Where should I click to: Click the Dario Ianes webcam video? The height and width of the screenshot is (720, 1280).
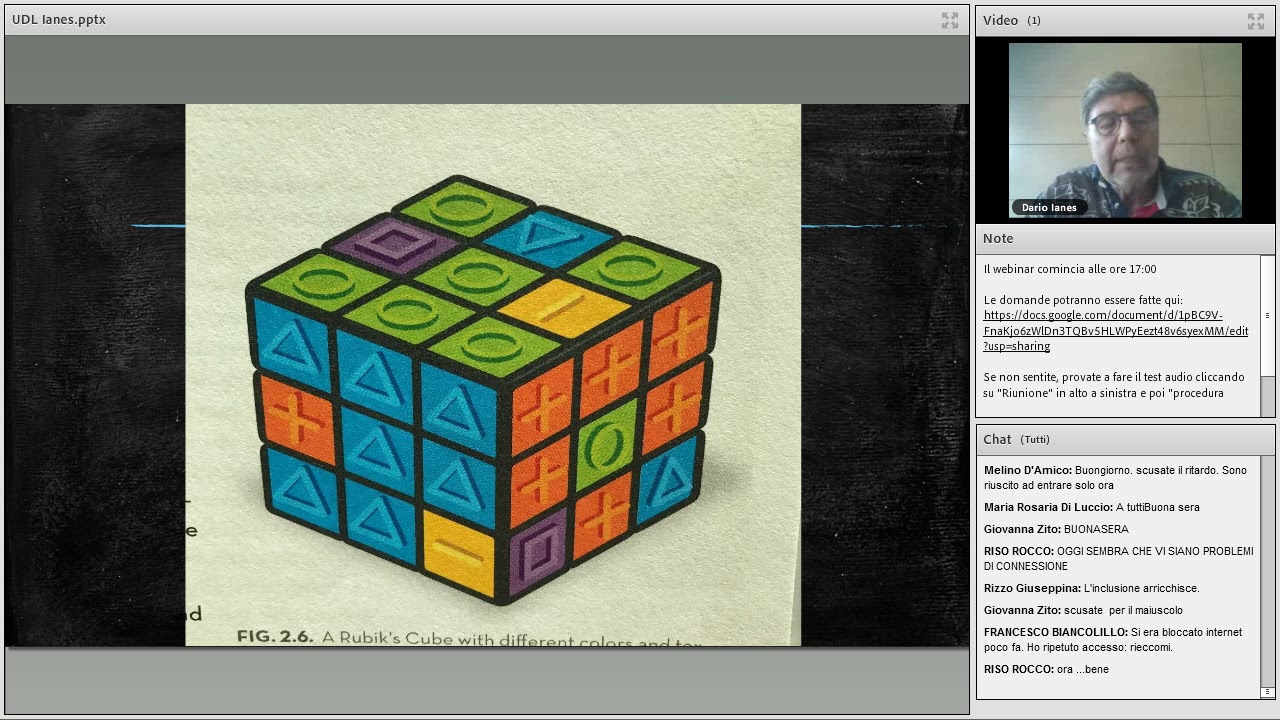click(x=1125, y=130)
